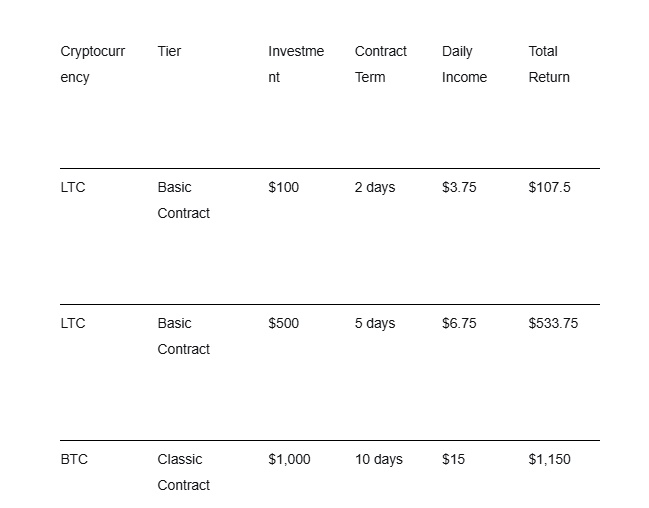649x508 pixels.
Task: Click the Investment column header
Action: coord(295,64)
